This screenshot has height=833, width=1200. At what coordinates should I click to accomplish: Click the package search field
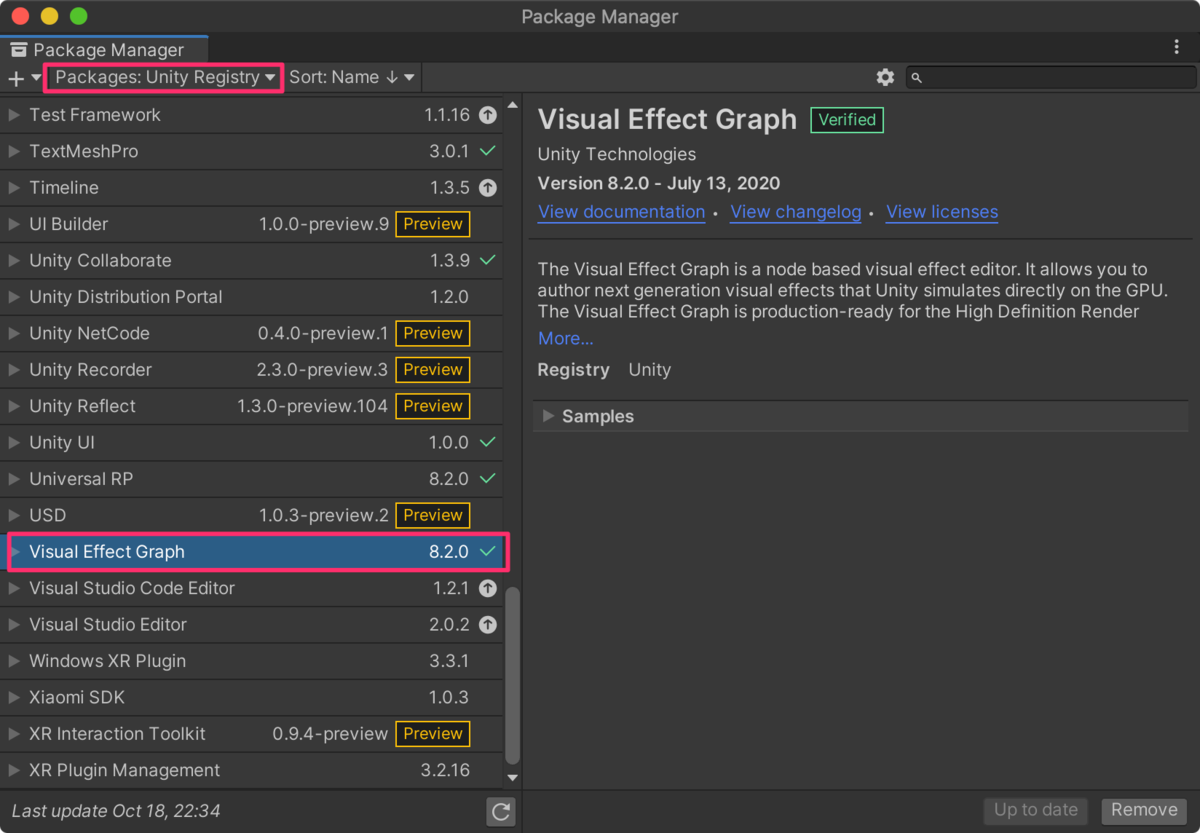pyautogui.click(x=1051, y=77)
